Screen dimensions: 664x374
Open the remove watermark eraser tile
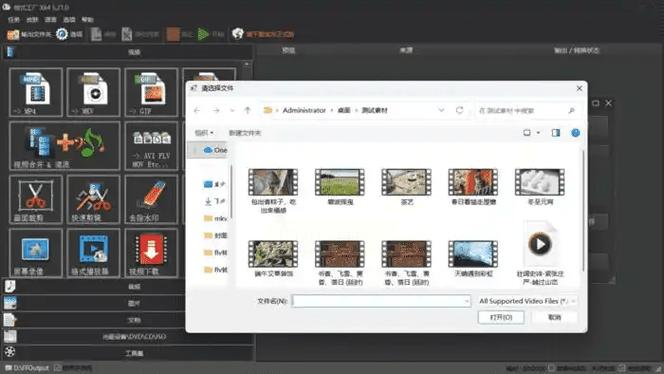tap(151, 199)
